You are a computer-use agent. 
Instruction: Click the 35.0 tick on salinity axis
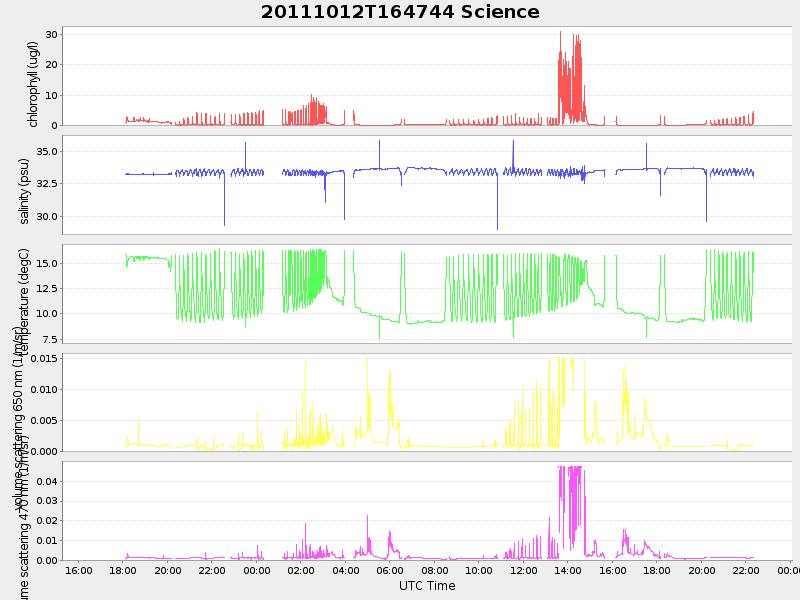pos(47,152)
